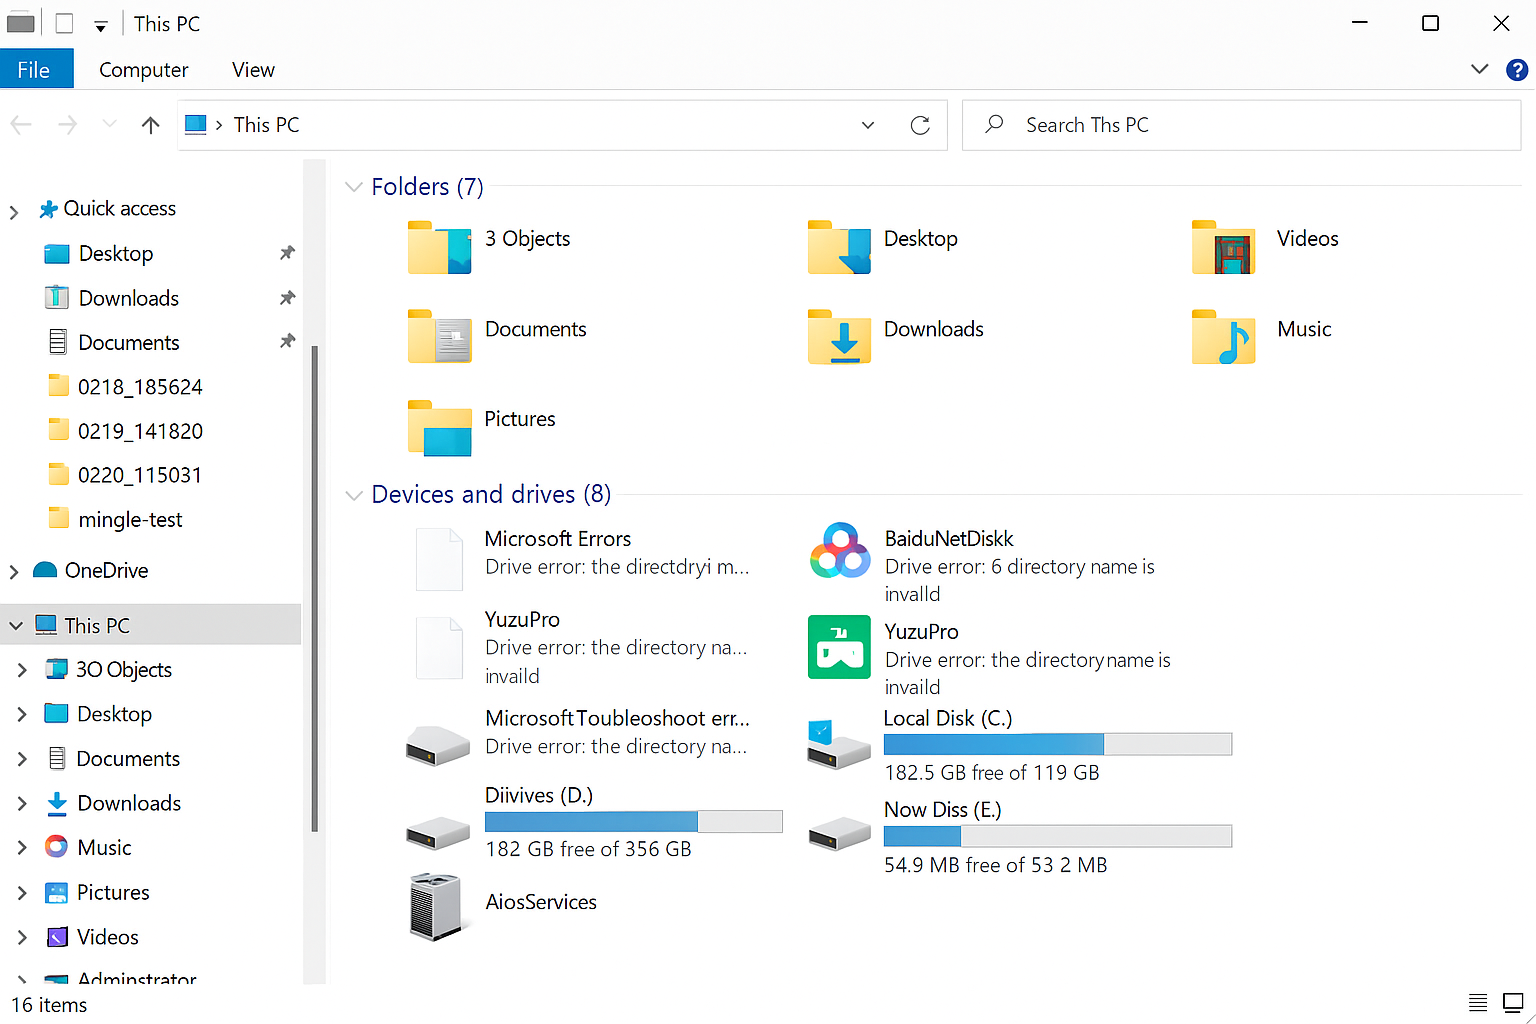1536x1024 pixels.
Task: Click the AiosServices device icon
Action: tap(435, 906)
